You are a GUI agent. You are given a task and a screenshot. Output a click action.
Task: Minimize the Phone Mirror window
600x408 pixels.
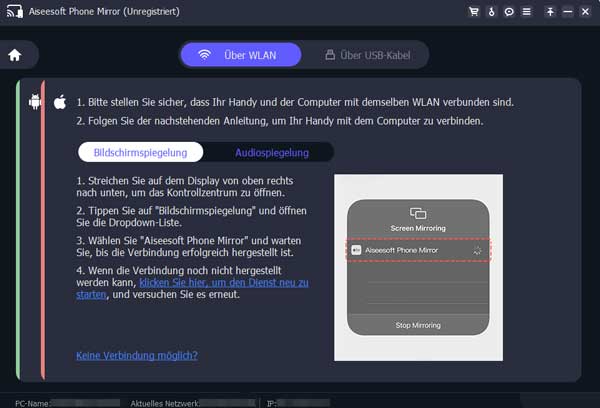pyautogui.click(x=568, y=12)
